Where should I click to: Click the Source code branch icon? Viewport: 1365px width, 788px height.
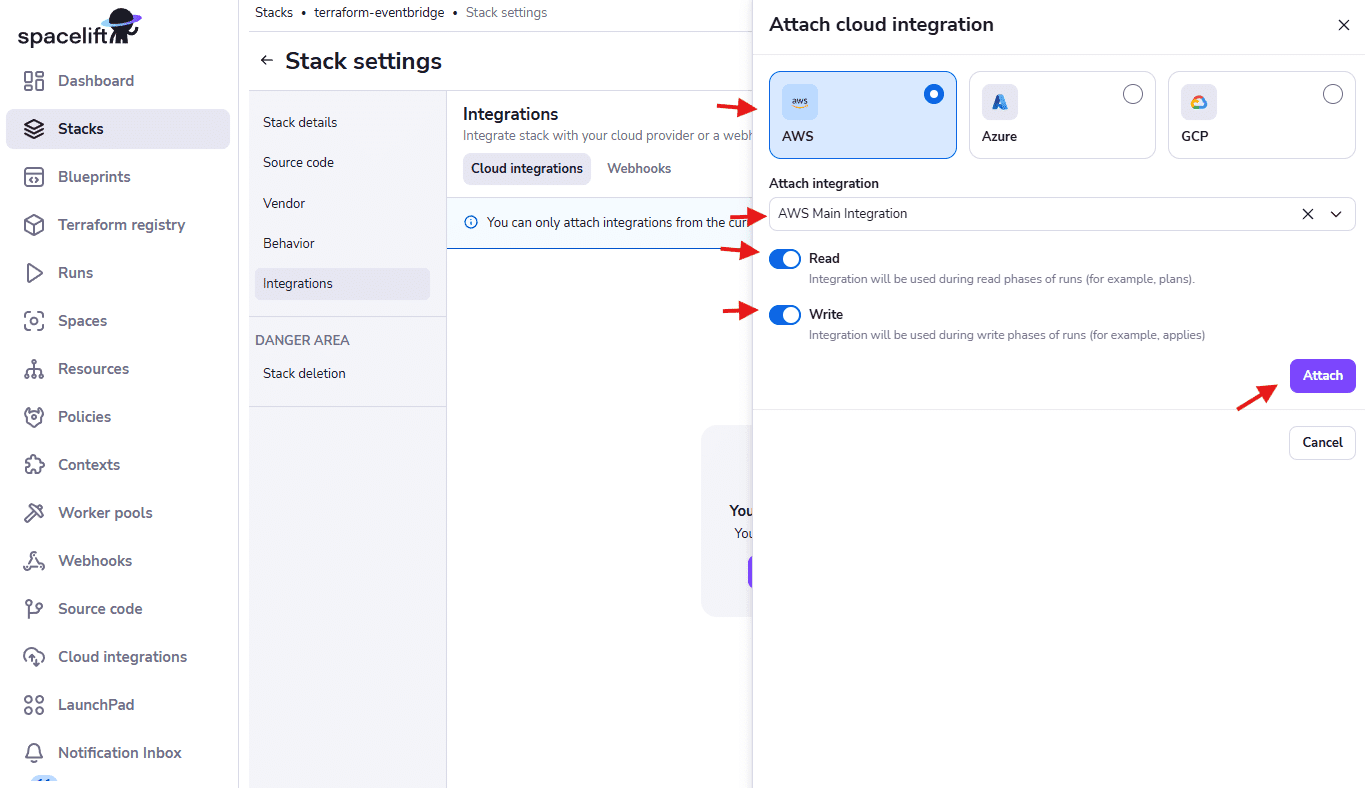click(34, 609)
